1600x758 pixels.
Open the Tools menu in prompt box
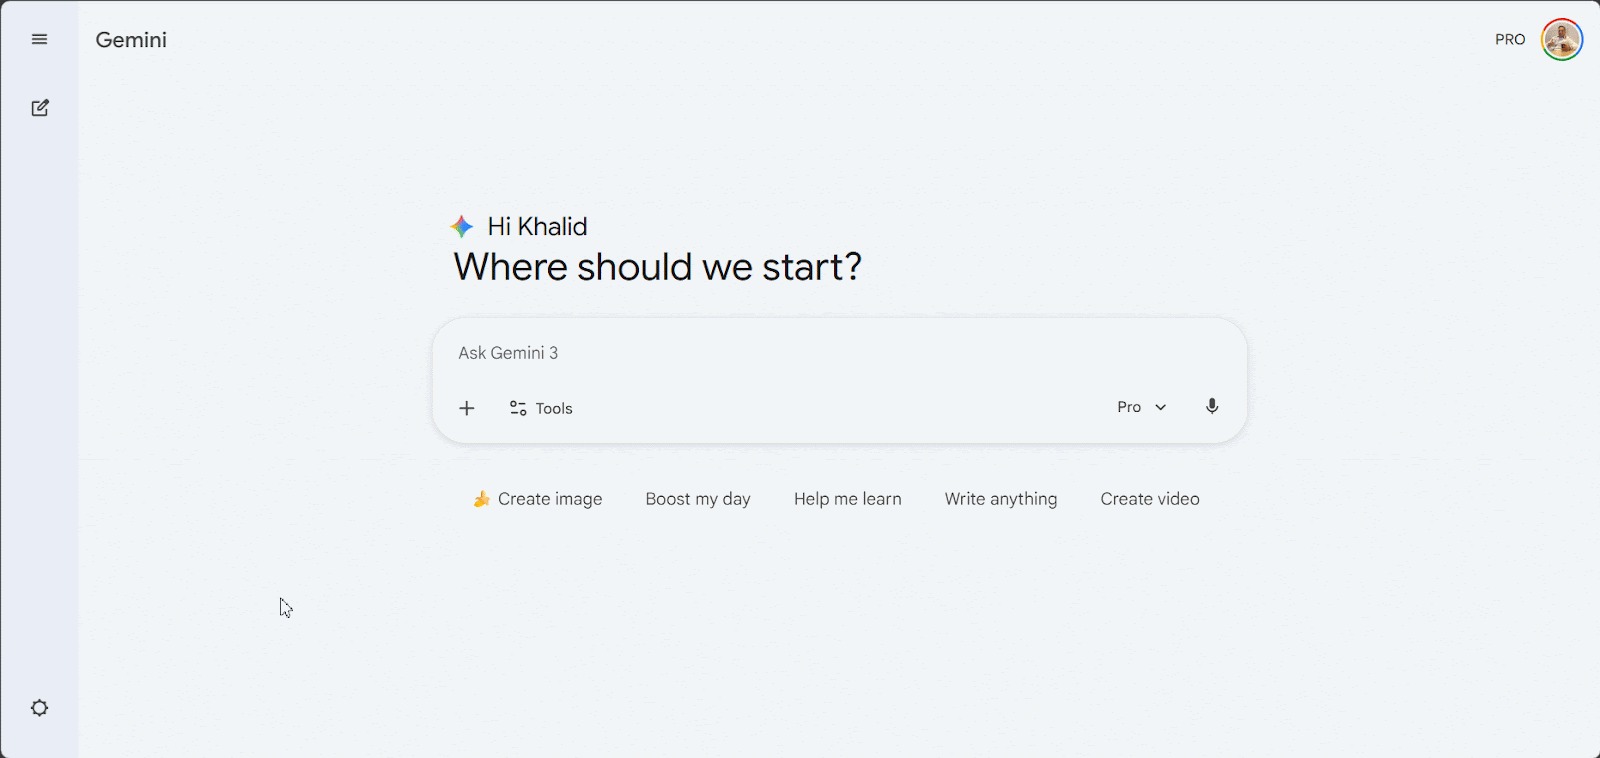click(541, 408)
